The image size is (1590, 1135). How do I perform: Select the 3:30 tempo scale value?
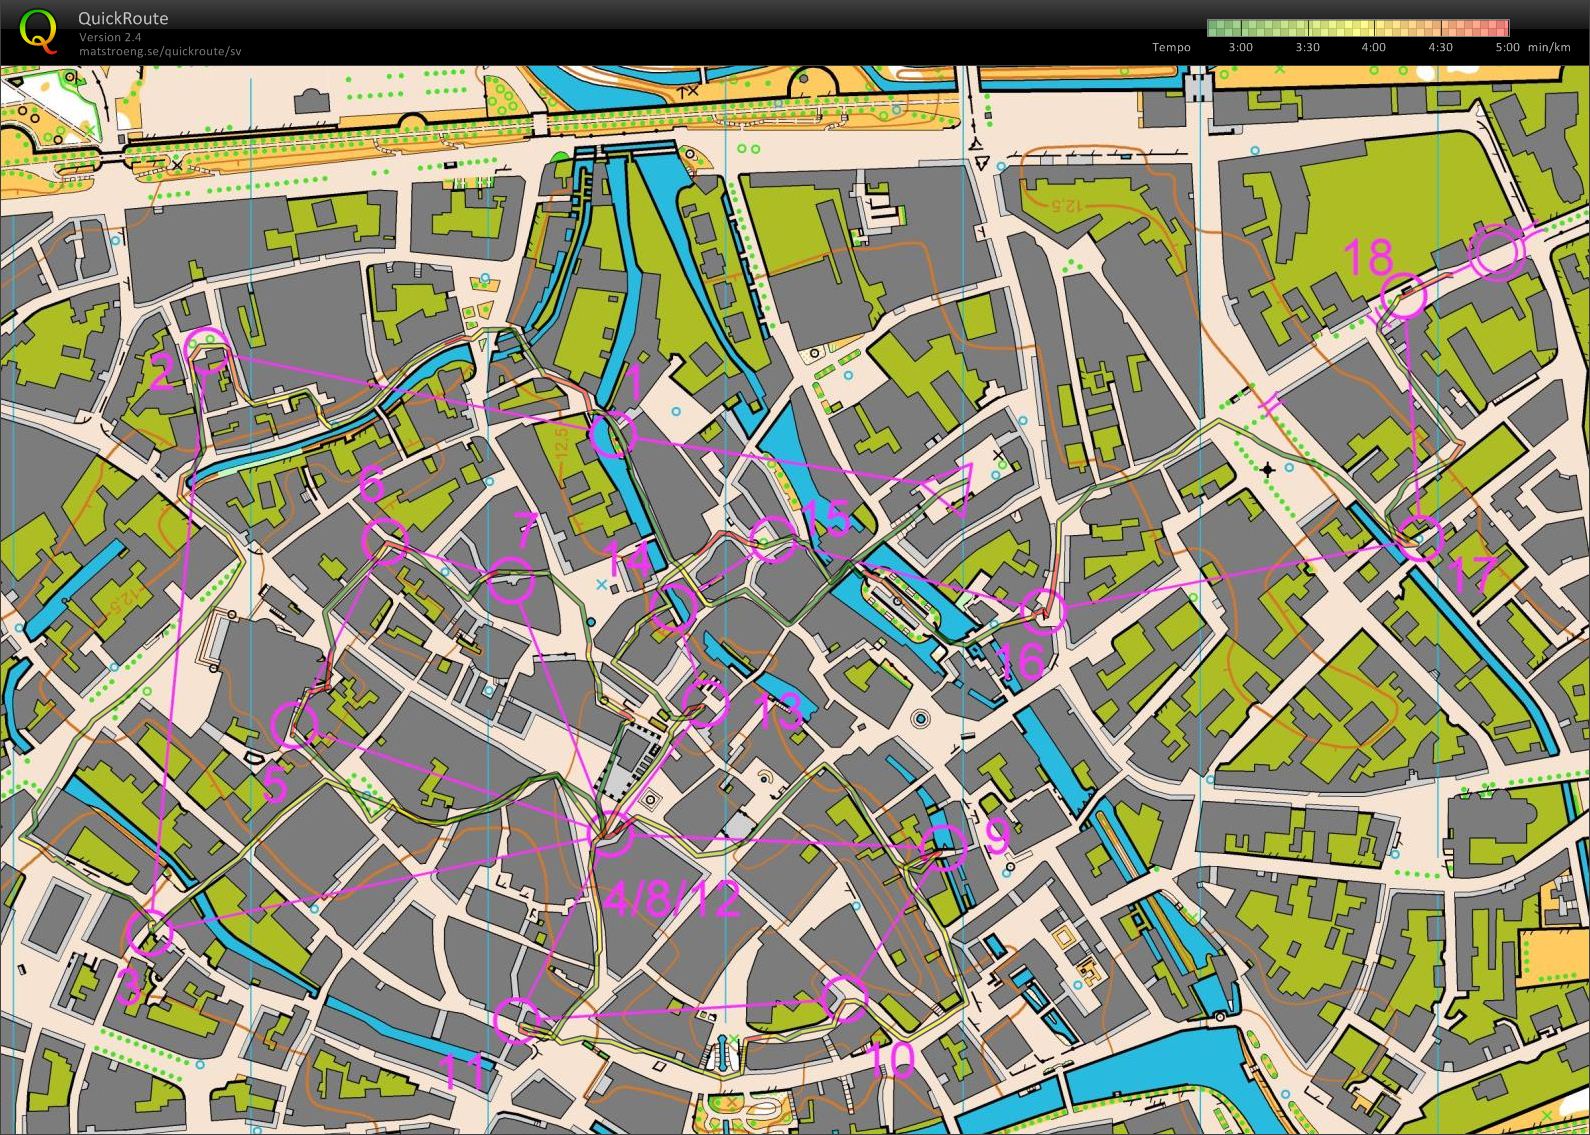click(x=1307, y=47)
